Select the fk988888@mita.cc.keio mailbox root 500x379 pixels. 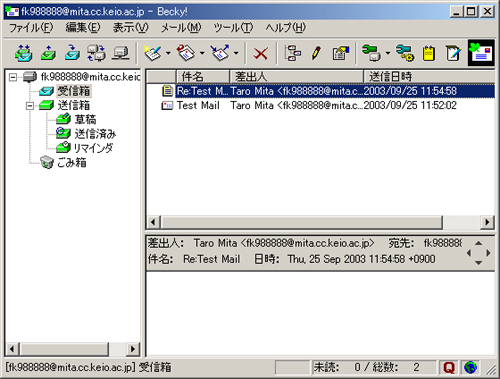pyautogui.click(x=90, y=77)
